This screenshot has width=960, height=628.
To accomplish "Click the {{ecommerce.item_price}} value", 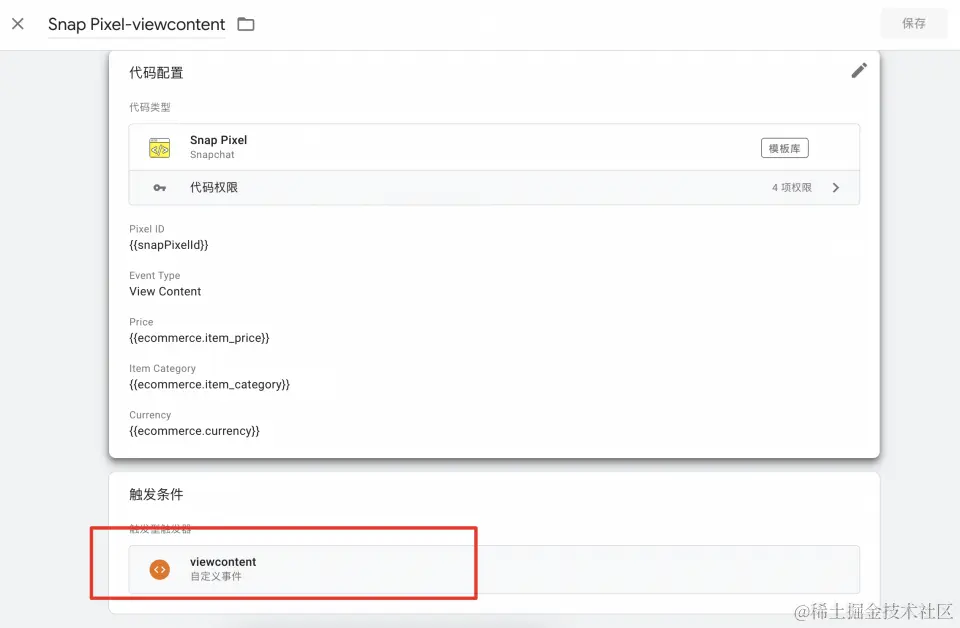I will point(199,338).
